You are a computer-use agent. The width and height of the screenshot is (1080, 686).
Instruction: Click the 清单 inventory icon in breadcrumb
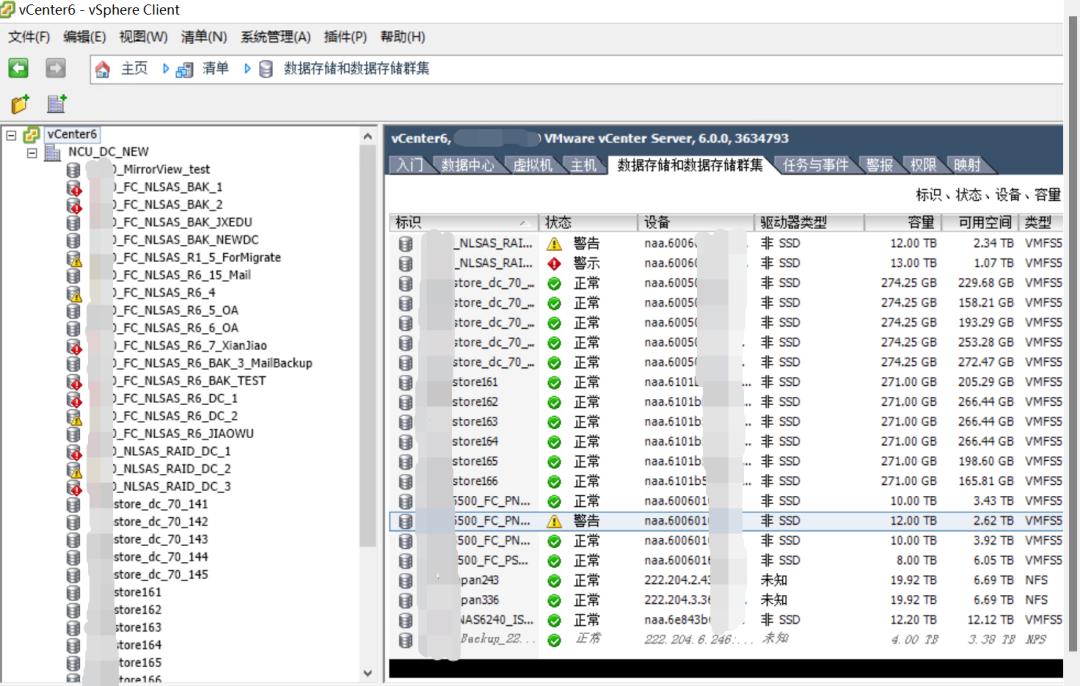pos(184,68)
